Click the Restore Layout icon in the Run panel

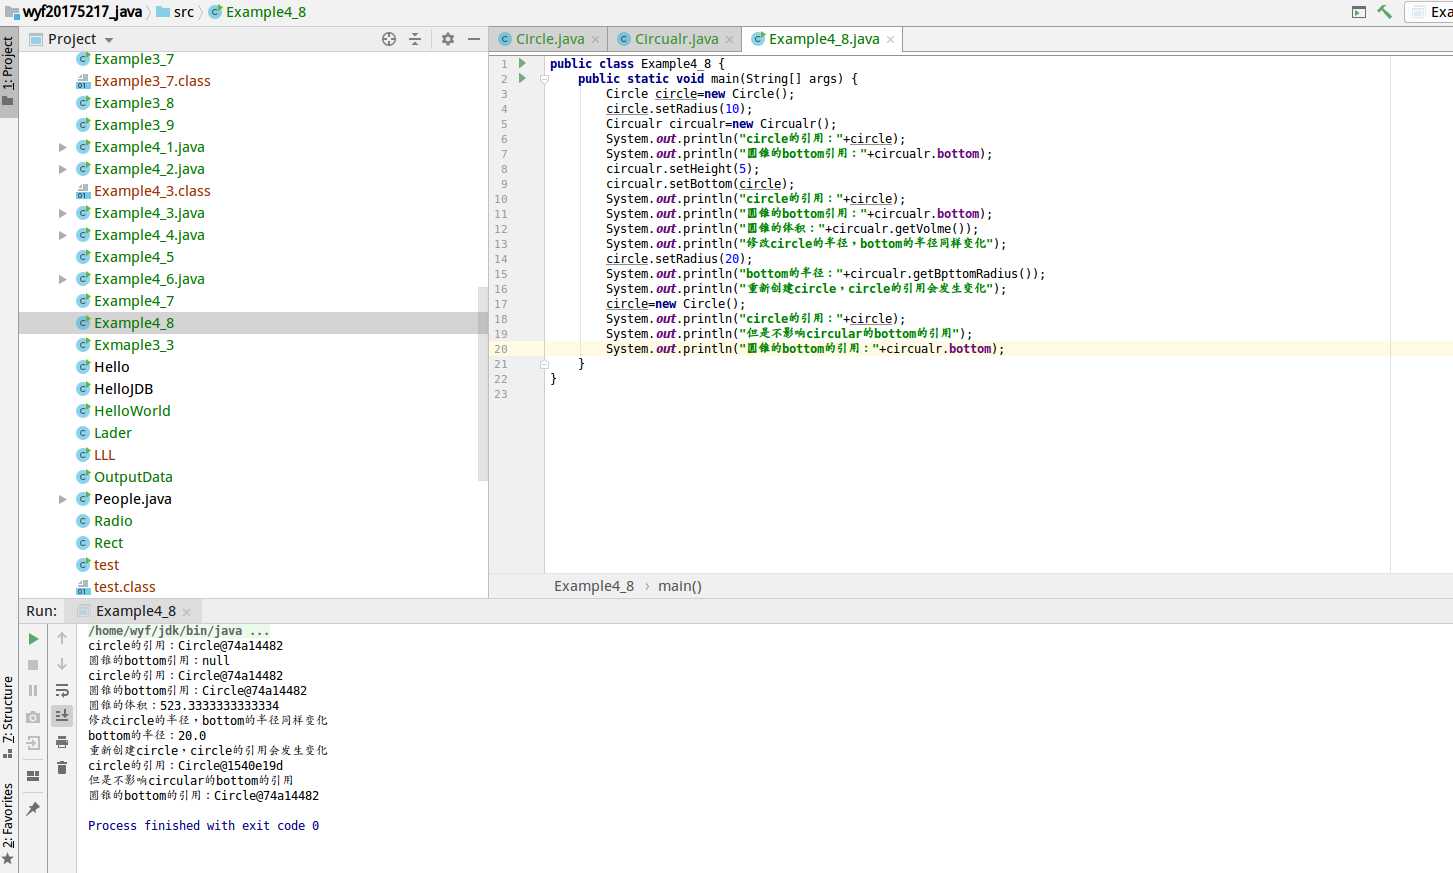[33, 775]
